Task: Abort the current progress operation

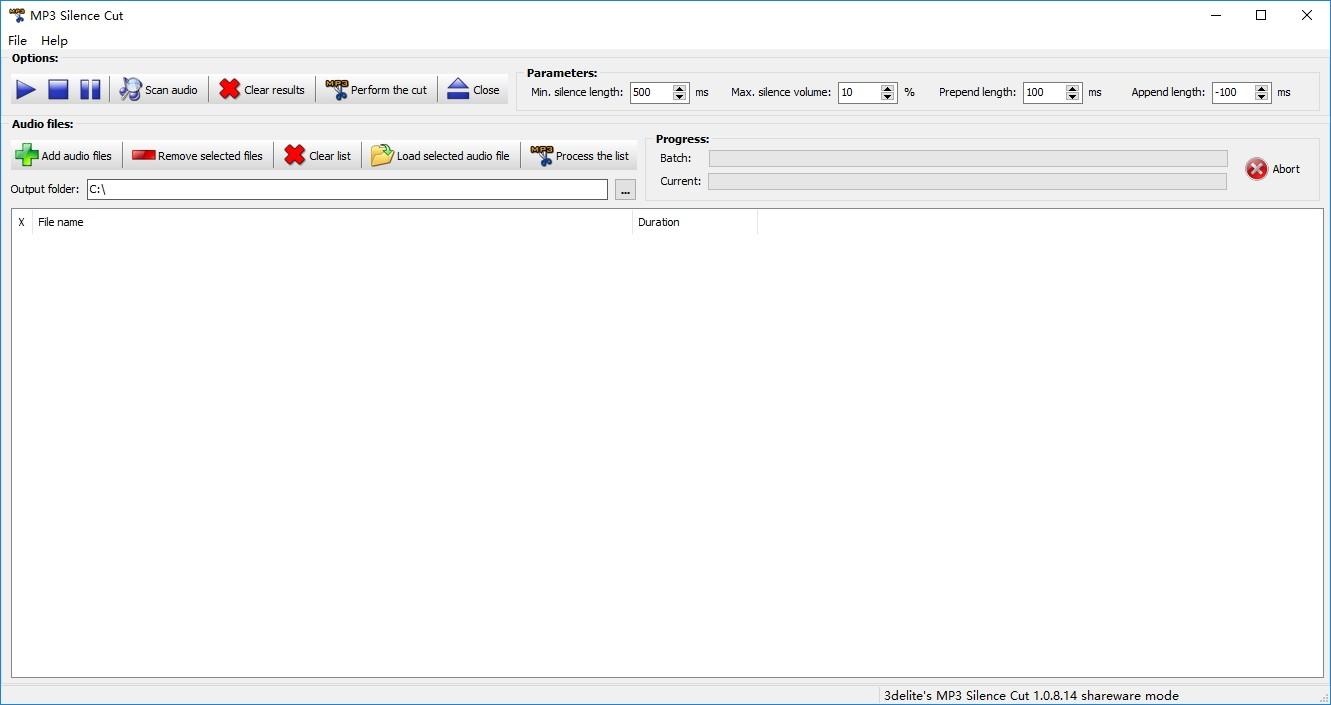Action: pos(1272,169)
